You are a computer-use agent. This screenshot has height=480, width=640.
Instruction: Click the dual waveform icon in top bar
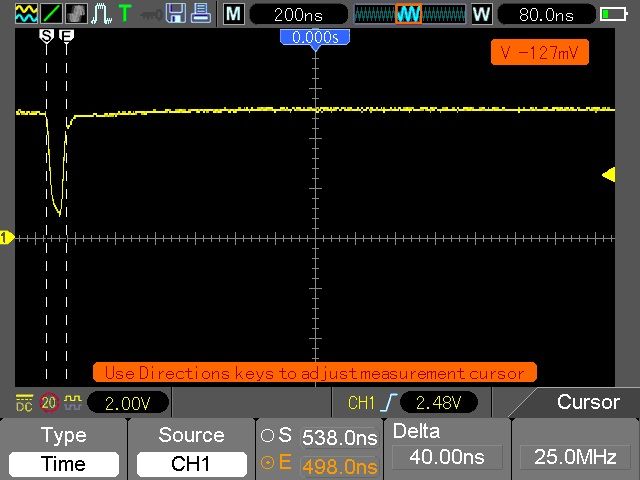pyautogui.click(x=27, y=13)
